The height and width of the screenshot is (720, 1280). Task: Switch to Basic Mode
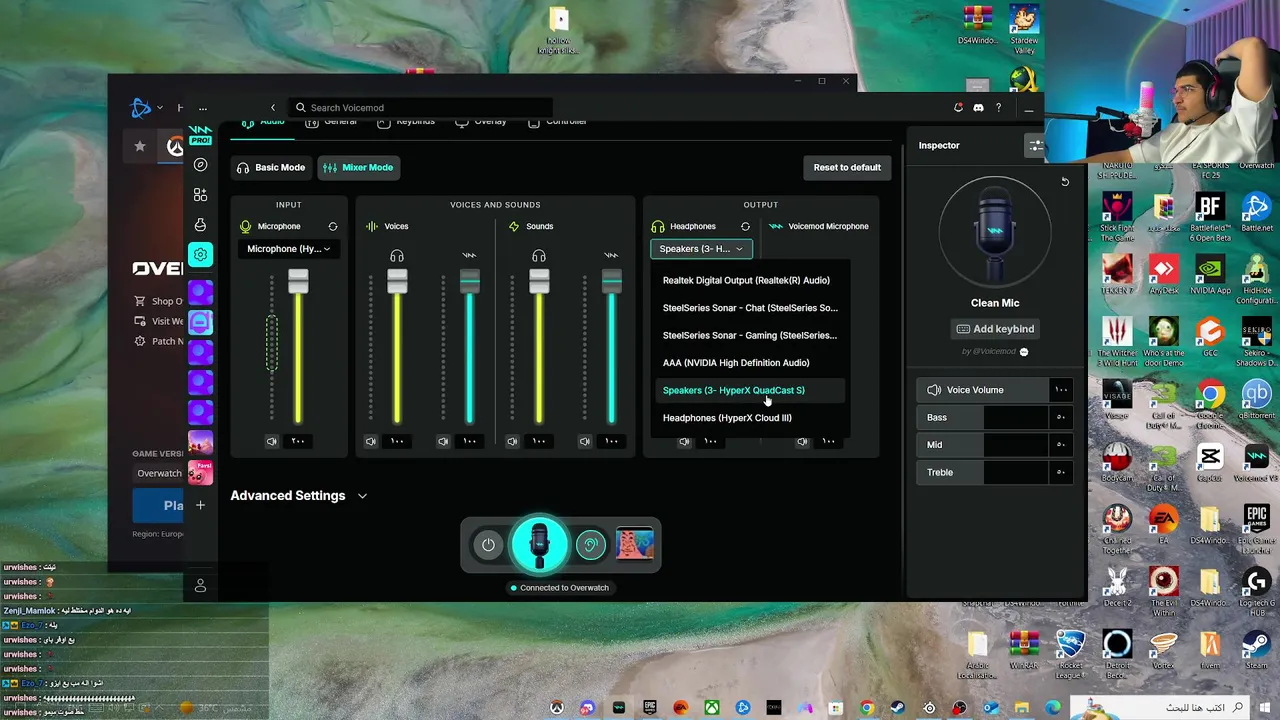271,168
